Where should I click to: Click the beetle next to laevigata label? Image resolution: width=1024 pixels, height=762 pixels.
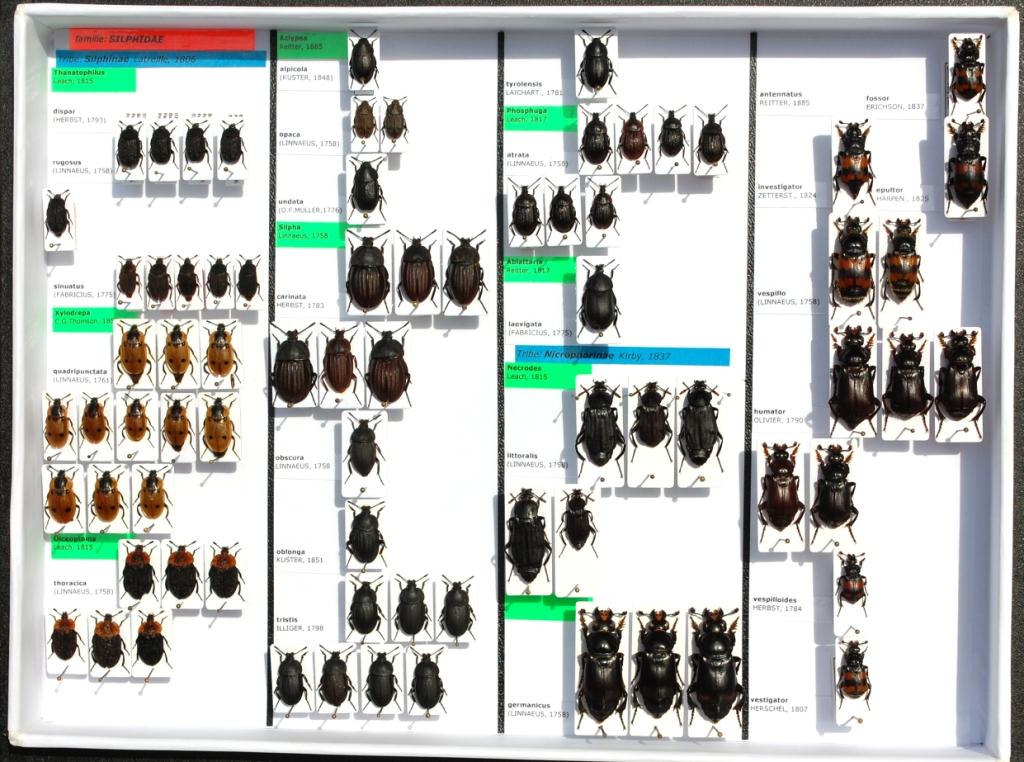598,299
